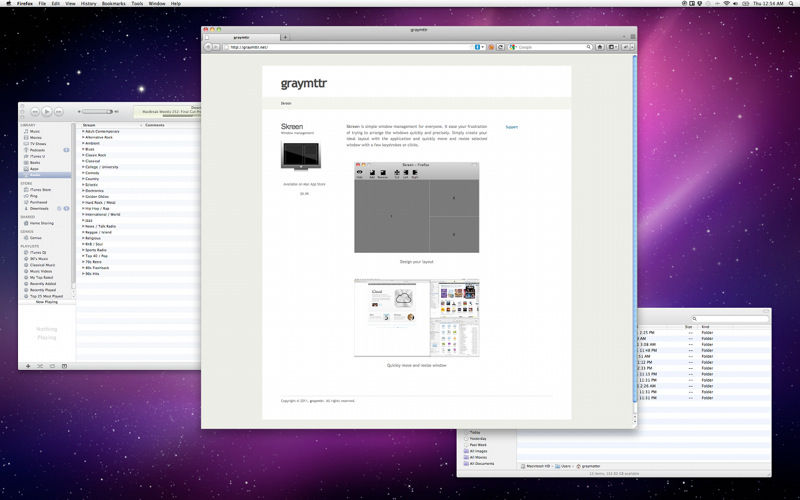The image size is (800, 500).
Task: Click the iTunes previous track button
Action: coord(35,111)
